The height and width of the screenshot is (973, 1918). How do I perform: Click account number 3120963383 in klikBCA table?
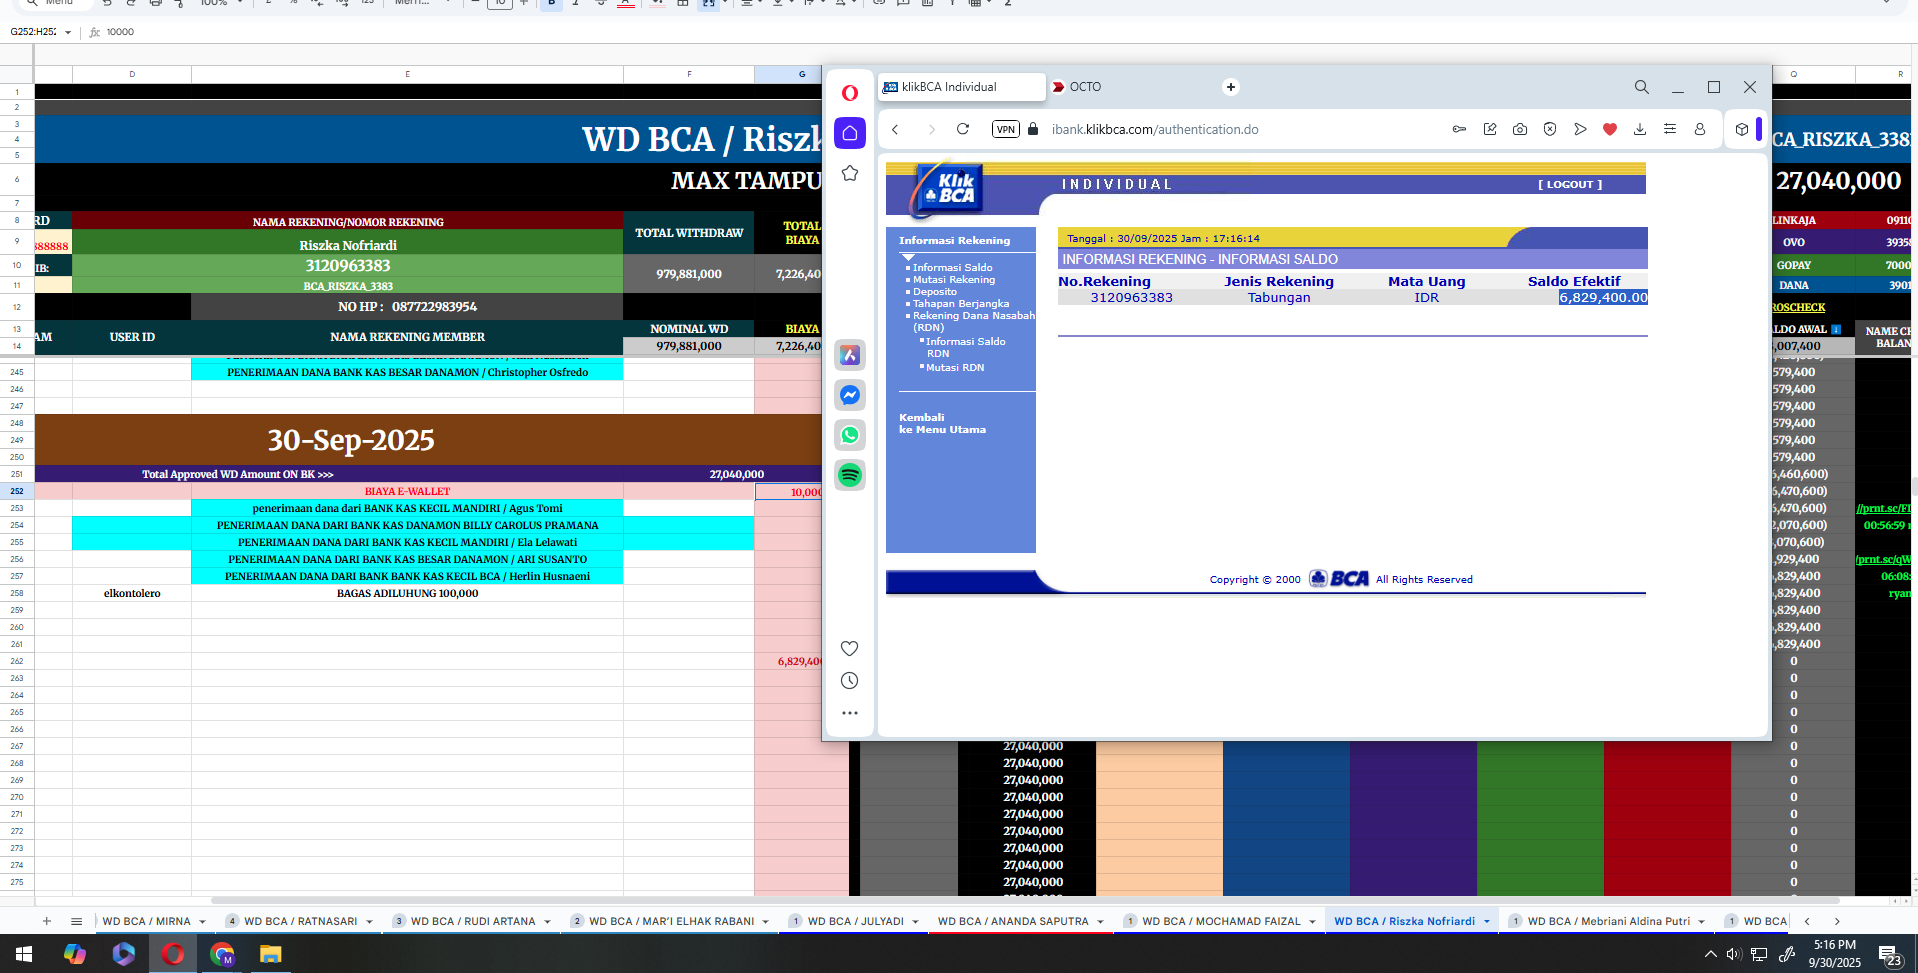pos(1131,297)
